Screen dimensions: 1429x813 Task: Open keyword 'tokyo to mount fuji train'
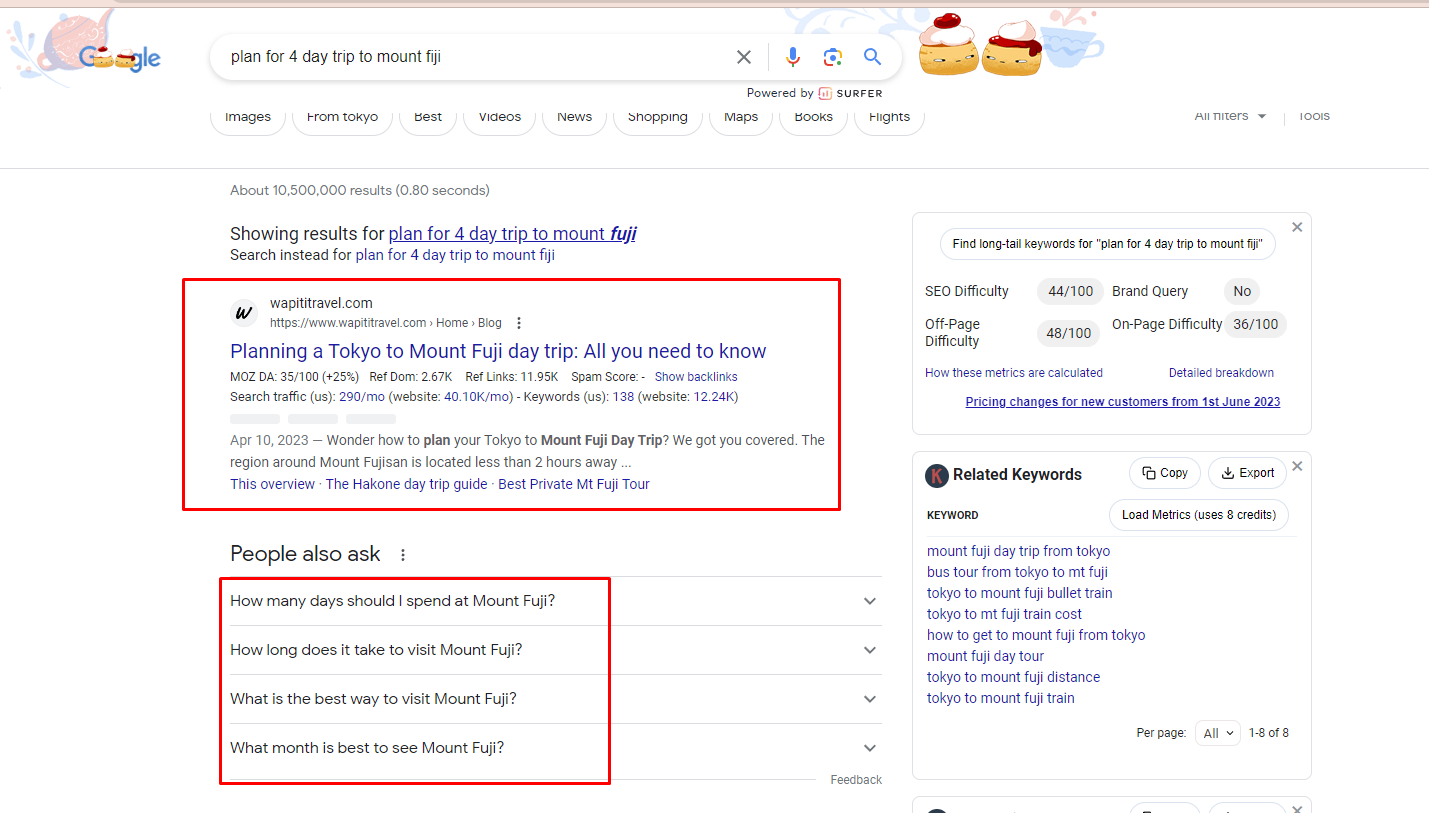[x=1000, y=698]
